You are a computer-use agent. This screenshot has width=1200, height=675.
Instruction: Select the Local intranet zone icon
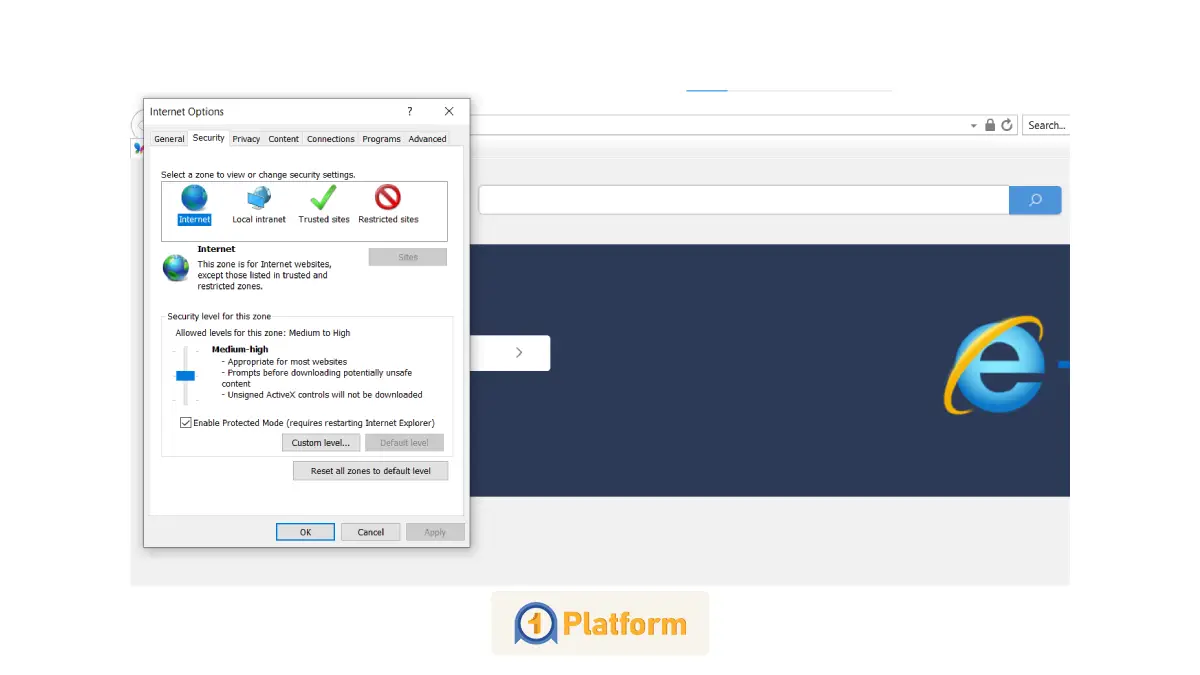[x=259, y=199]
